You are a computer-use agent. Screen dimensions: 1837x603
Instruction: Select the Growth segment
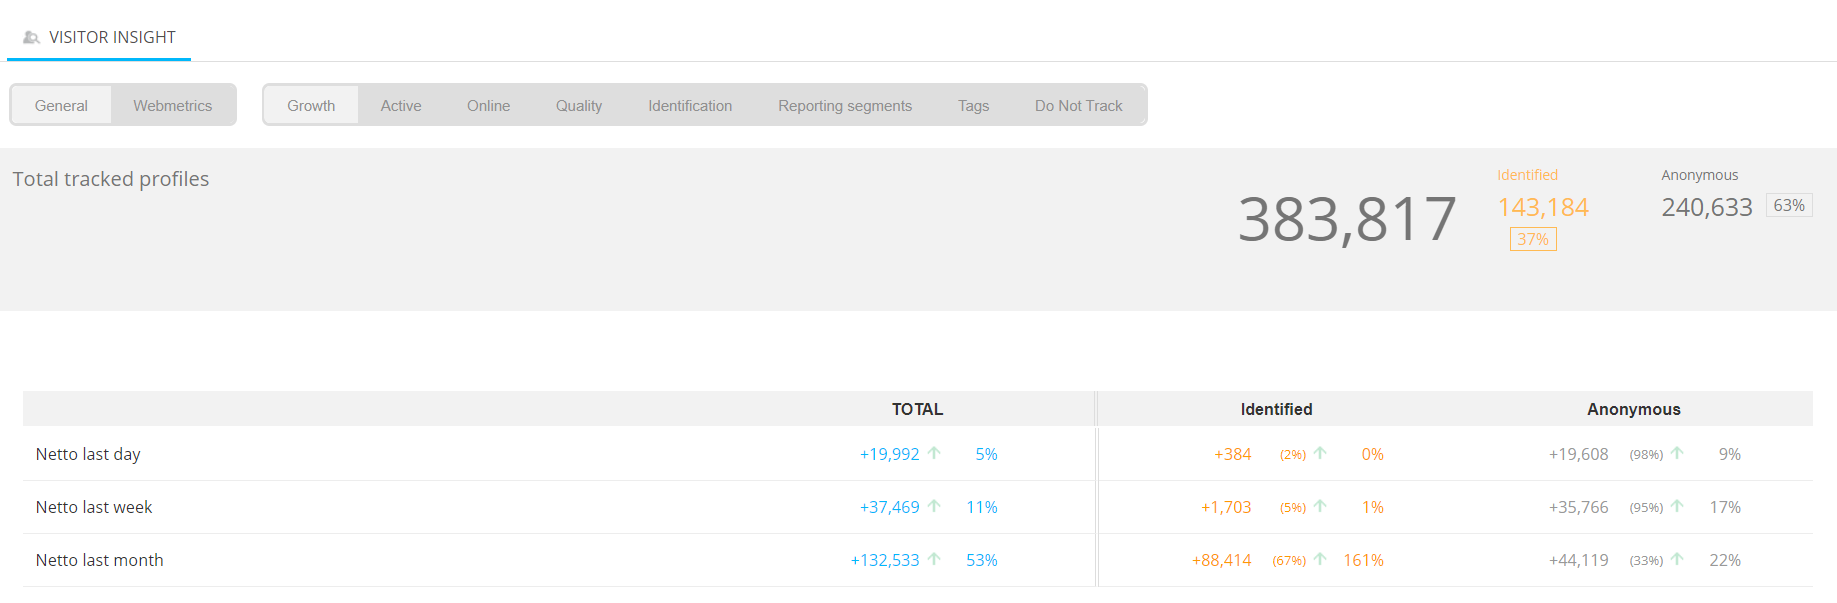(311, 106)
